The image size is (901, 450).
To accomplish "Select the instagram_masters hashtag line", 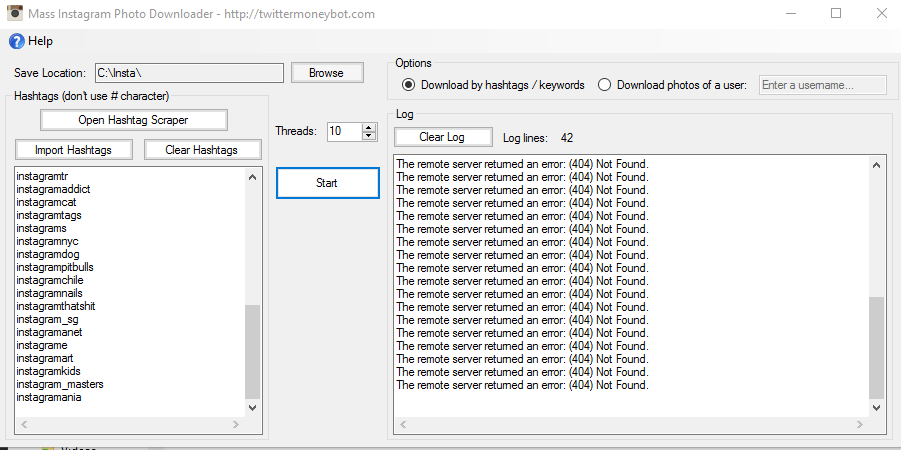I will click(60, 384).
